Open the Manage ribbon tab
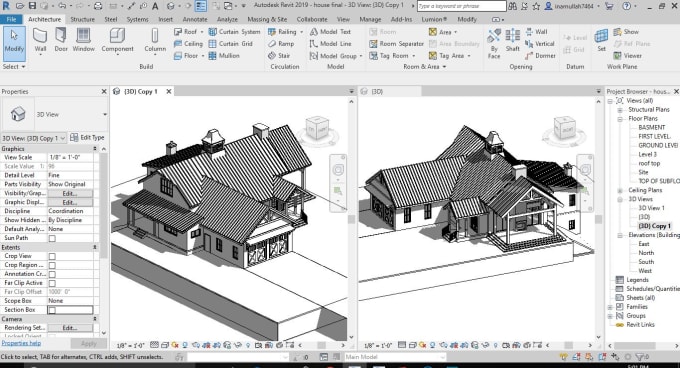The width and height of the screenshot is (680, 368). [x=370, y=20]
